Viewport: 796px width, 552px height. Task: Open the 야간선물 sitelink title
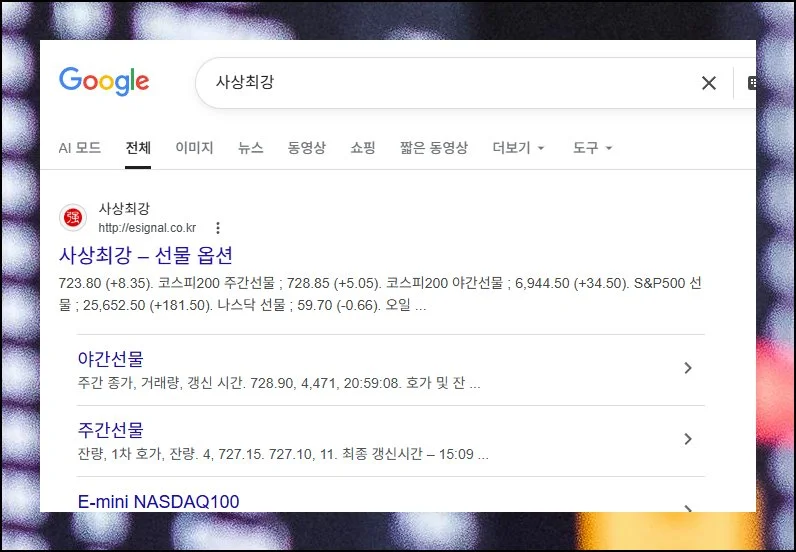pos(110,359)
